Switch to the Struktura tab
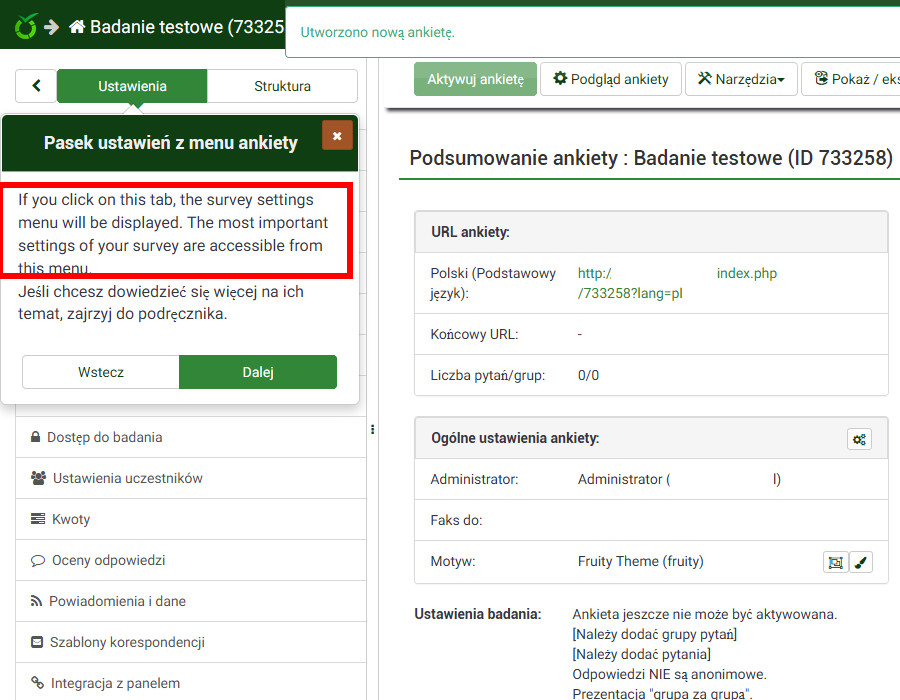 coord(282,86)
